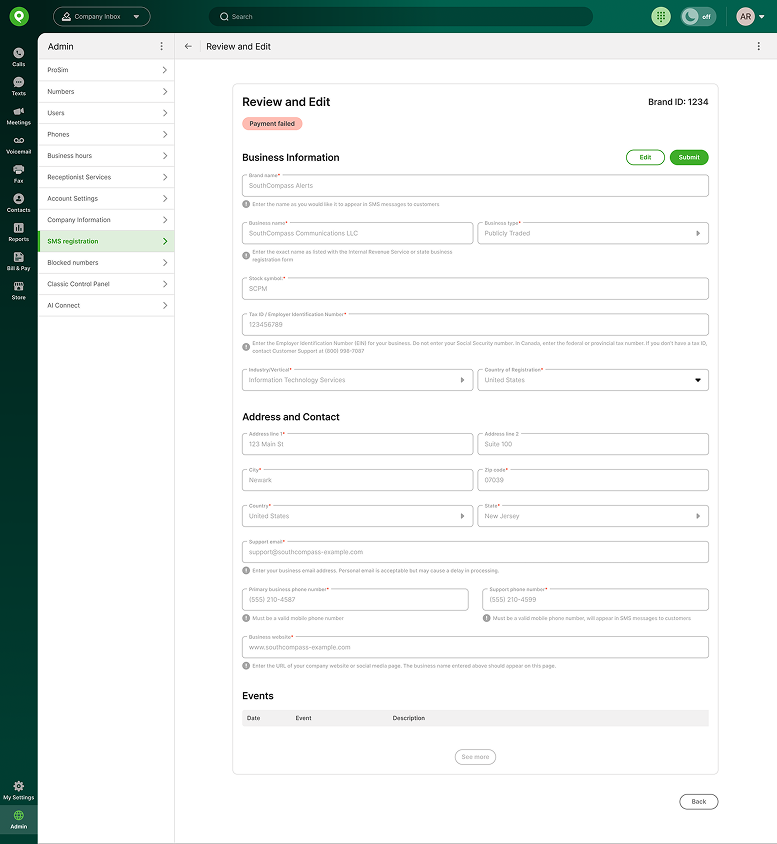This screenshot has width=777, height=844.
Task: Open the Fax section icon
Action: point(18,173)
